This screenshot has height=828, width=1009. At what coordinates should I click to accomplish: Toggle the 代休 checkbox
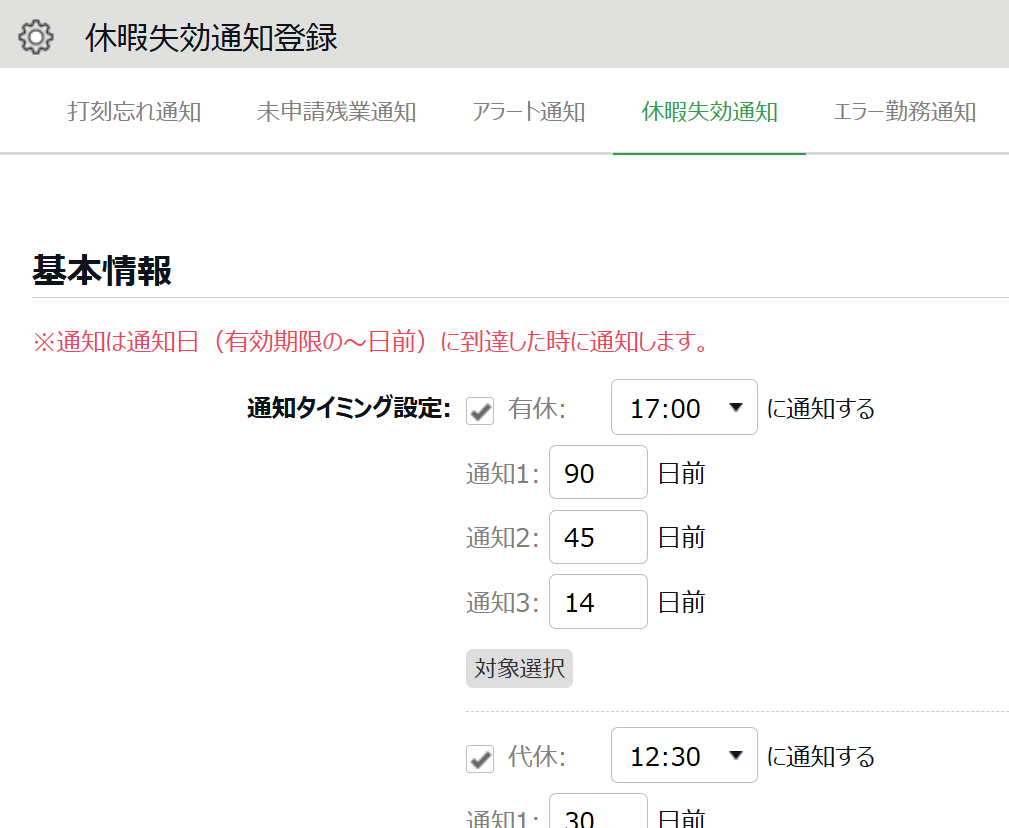point(480,759)
